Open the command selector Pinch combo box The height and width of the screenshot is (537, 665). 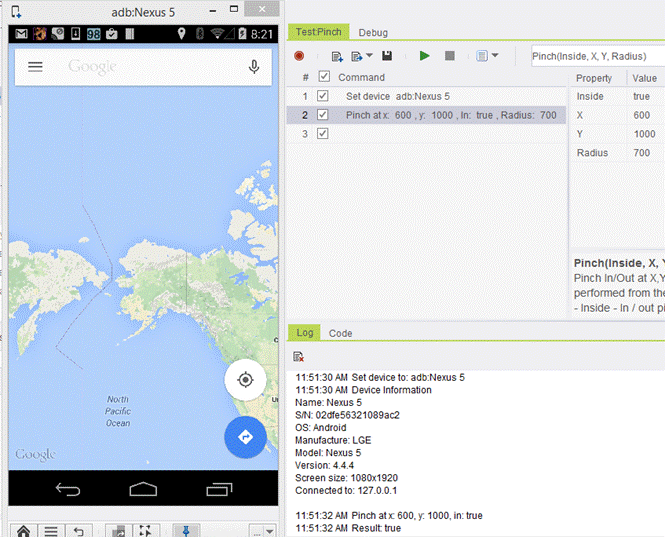tap(597, 57)
